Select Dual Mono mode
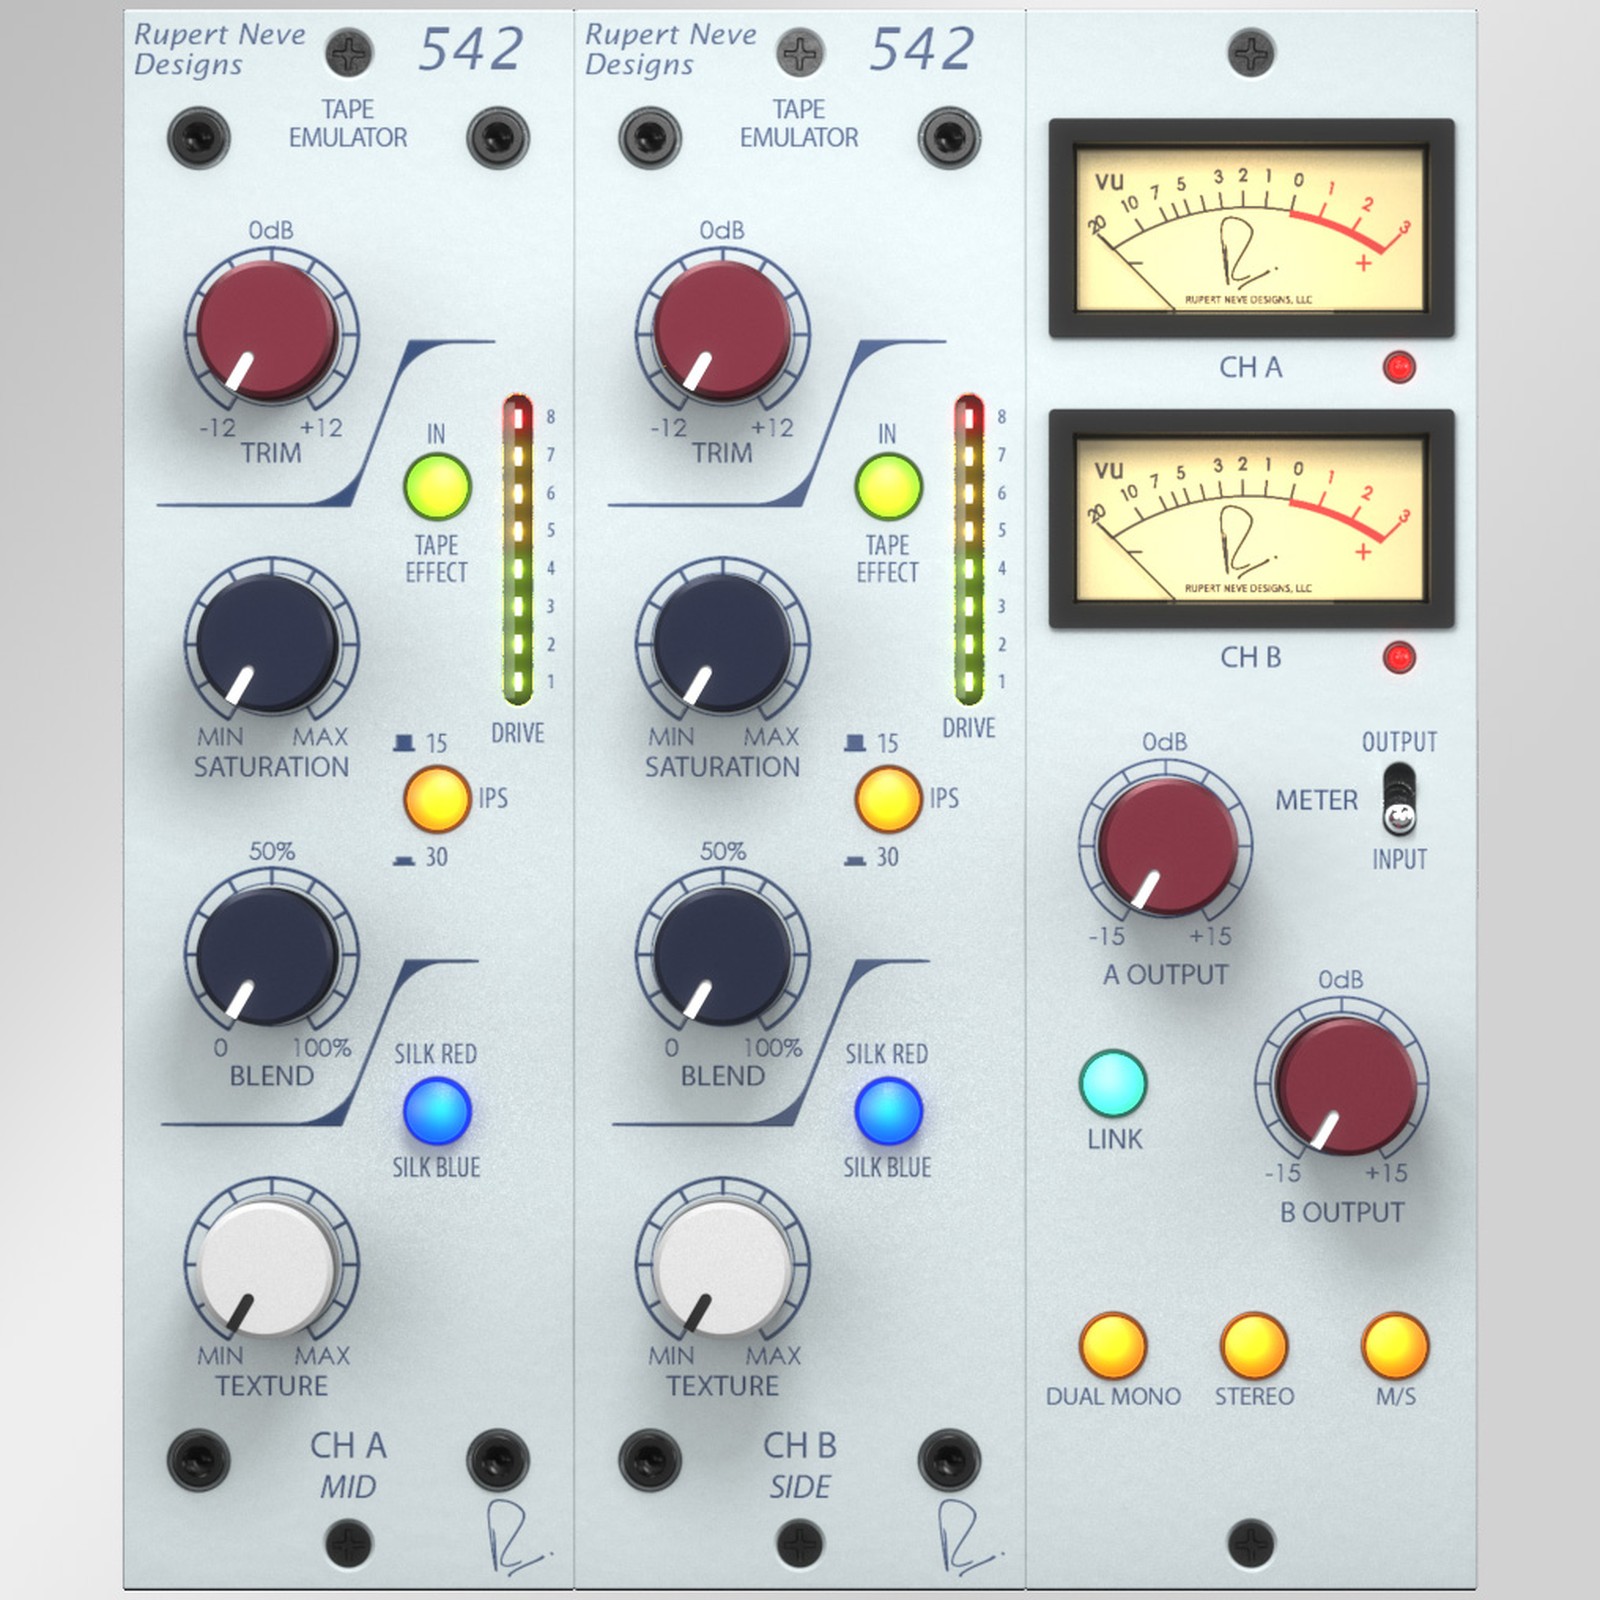The image size is (1600, 1600). pos(1113,1346)
